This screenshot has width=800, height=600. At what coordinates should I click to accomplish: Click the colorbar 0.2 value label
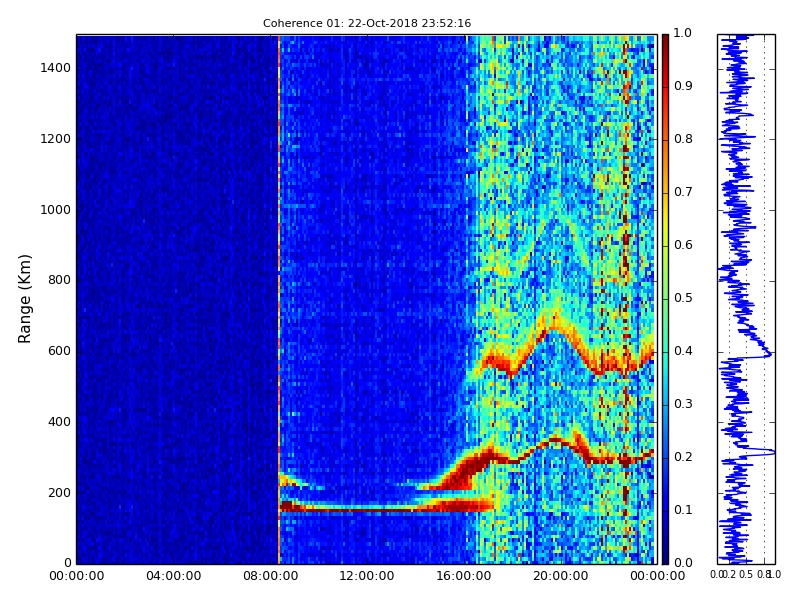coord(683,457)
